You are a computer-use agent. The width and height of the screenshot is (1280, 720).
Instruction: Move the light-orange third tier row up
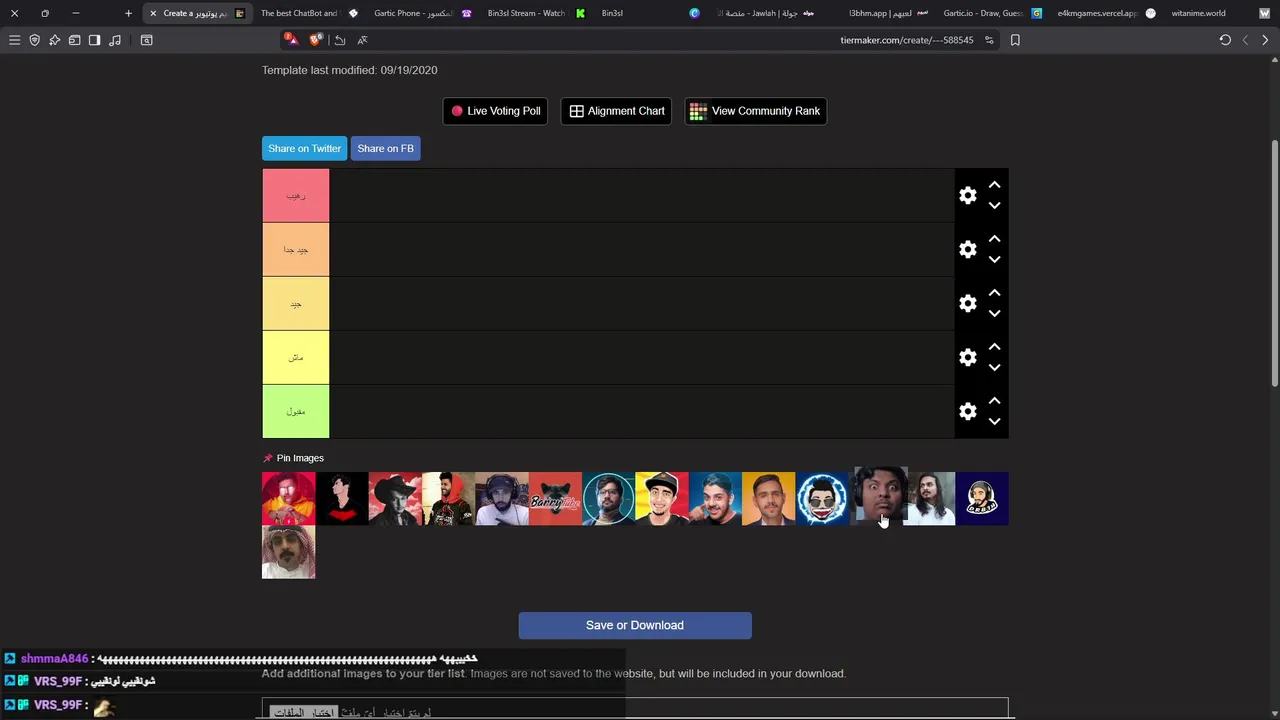(994, 293)
